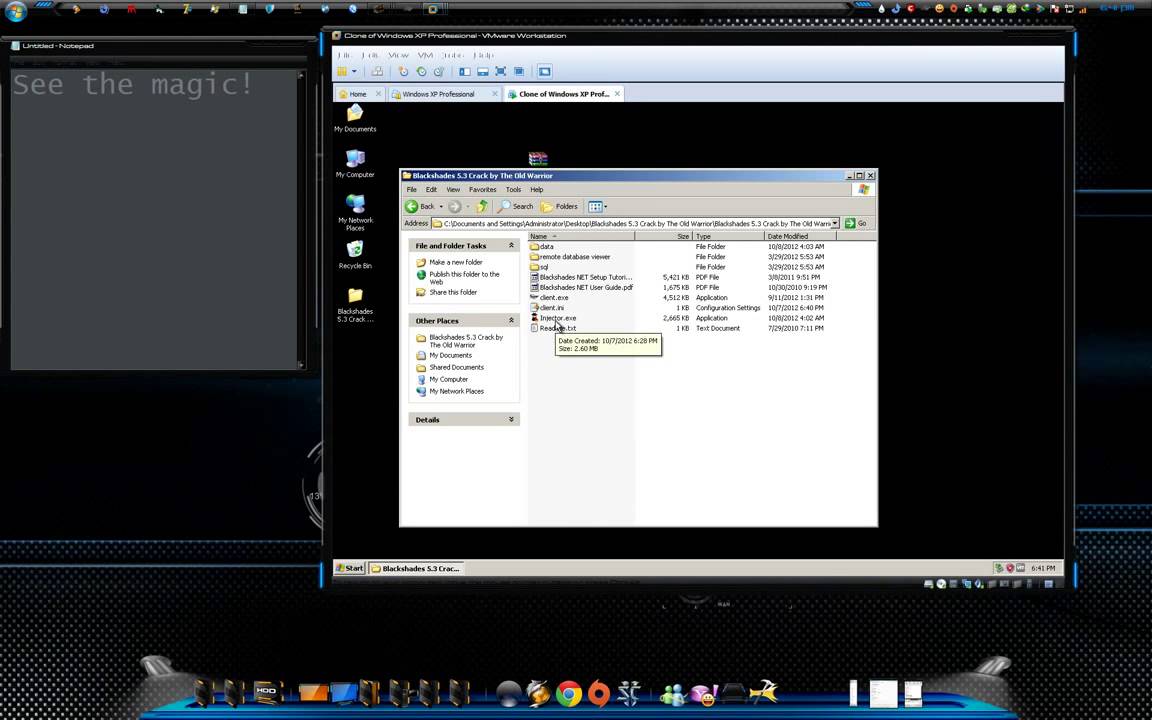Take a snapshot of the virtual machine
The width and height of the screenshot is (1152, 720).
[x=403, y=71]
